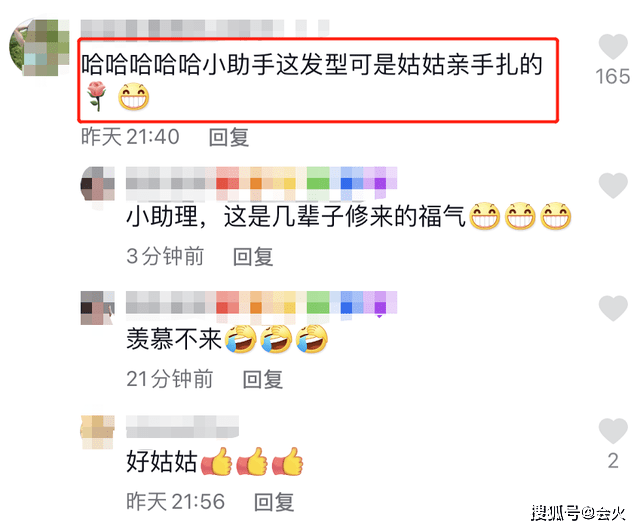640x530 pixels.
Task: Reply to the comment posted 昨天 21:56
Action: click(x=273, y=502)
